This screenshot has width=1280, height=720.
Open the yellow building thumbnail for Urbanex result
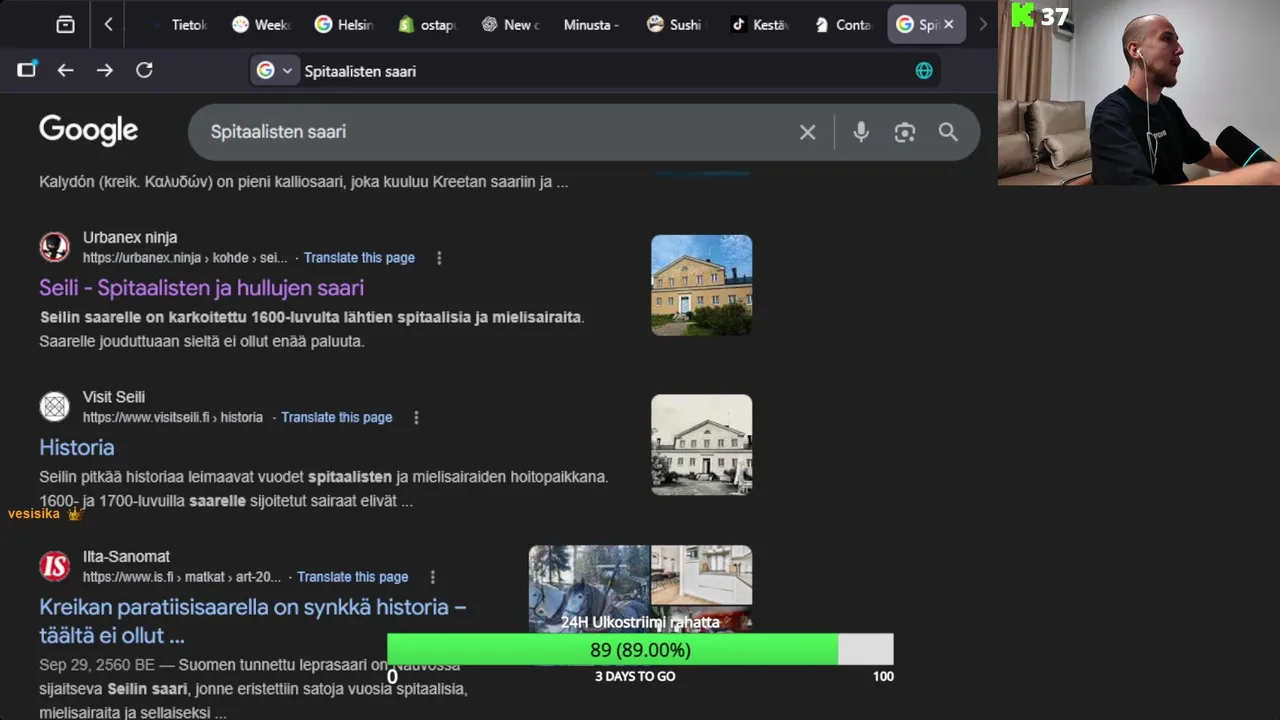click(701, 285)
